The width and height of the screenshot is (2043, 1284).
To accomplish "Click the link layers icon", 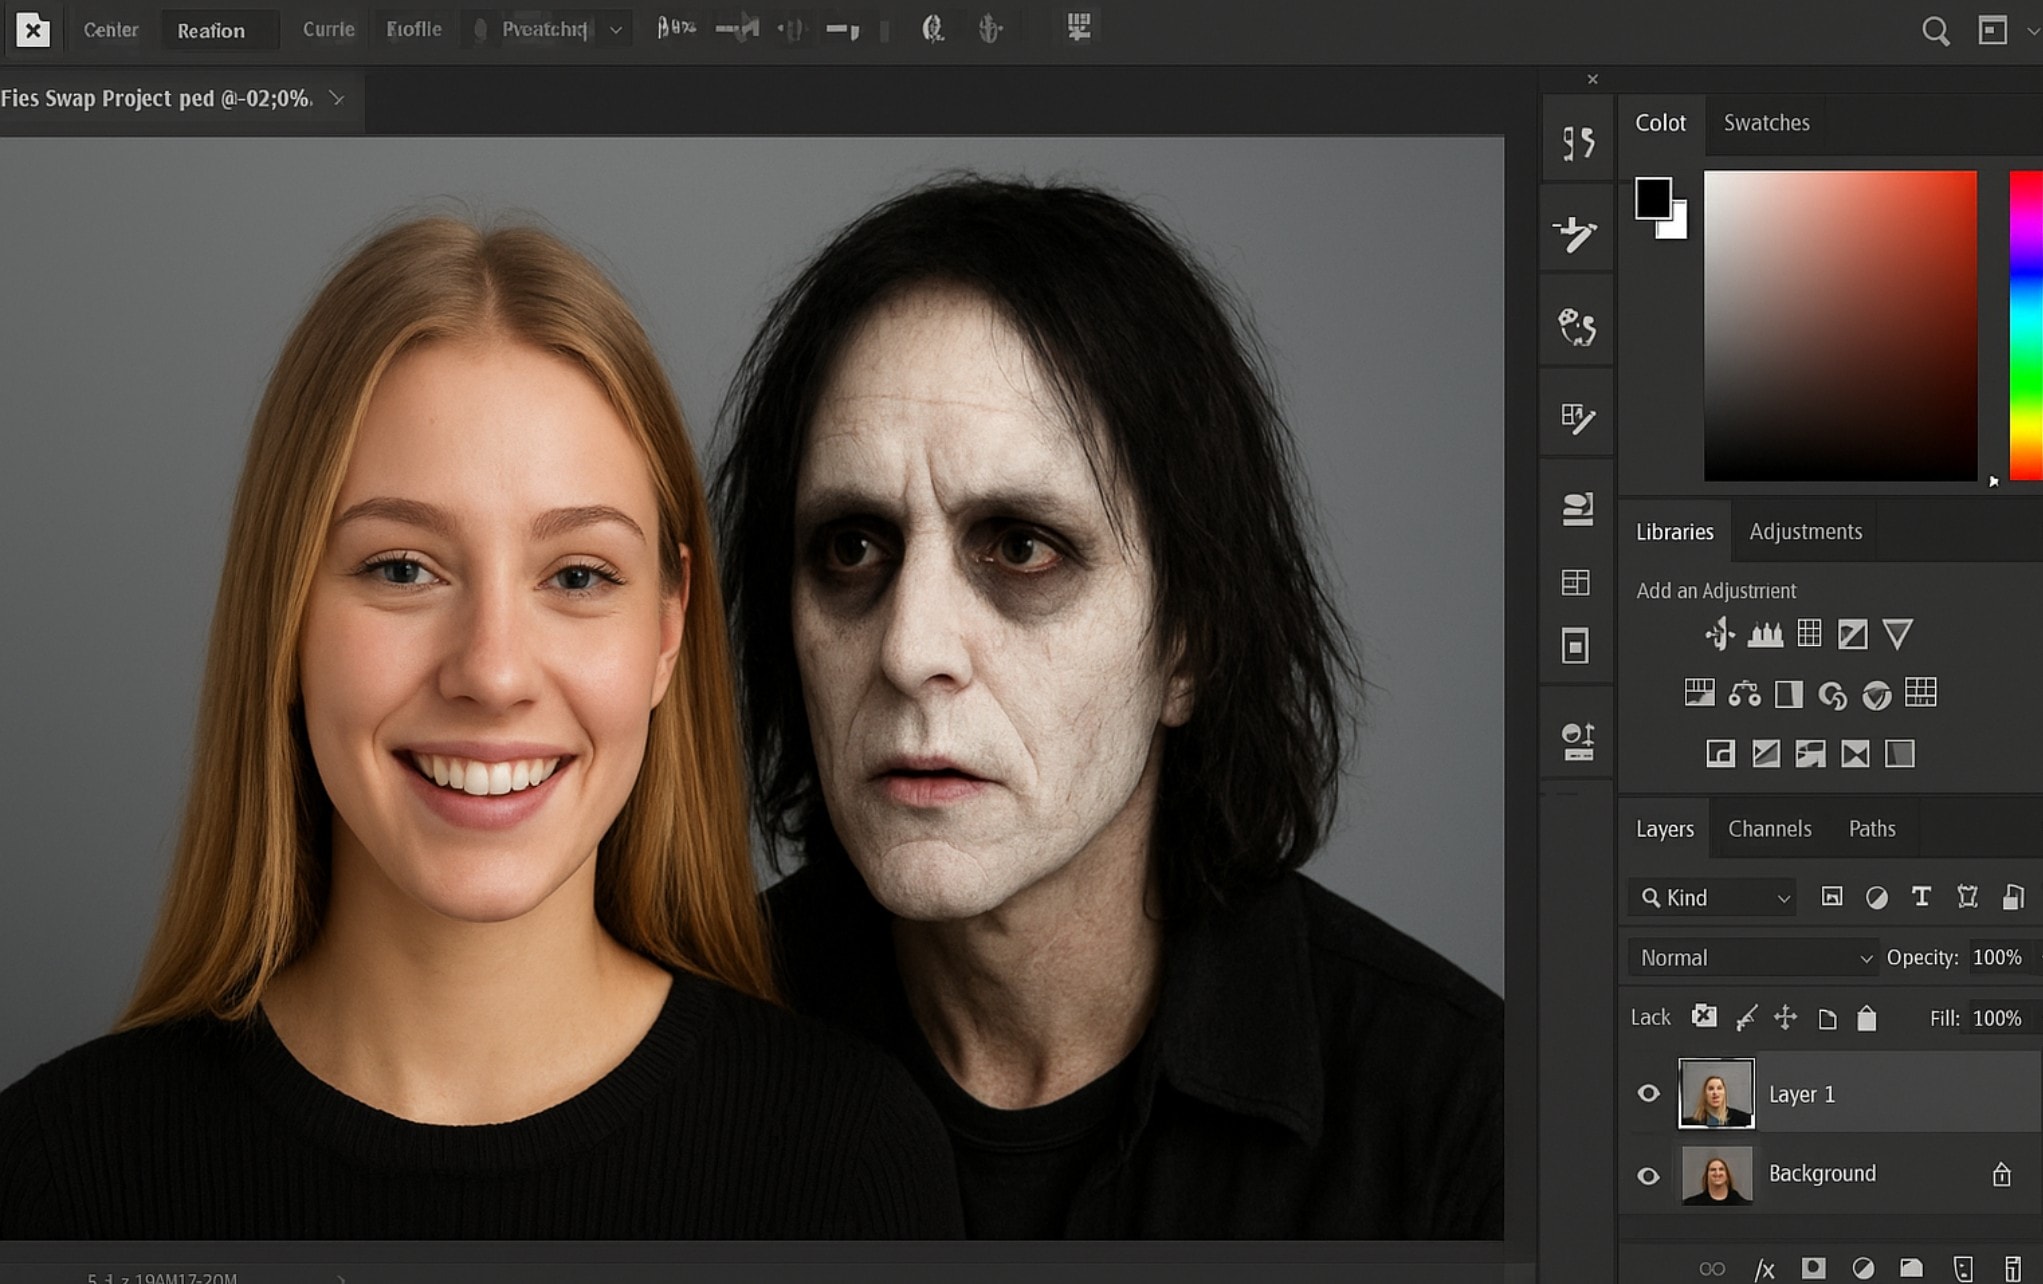I will 1712,1269.
